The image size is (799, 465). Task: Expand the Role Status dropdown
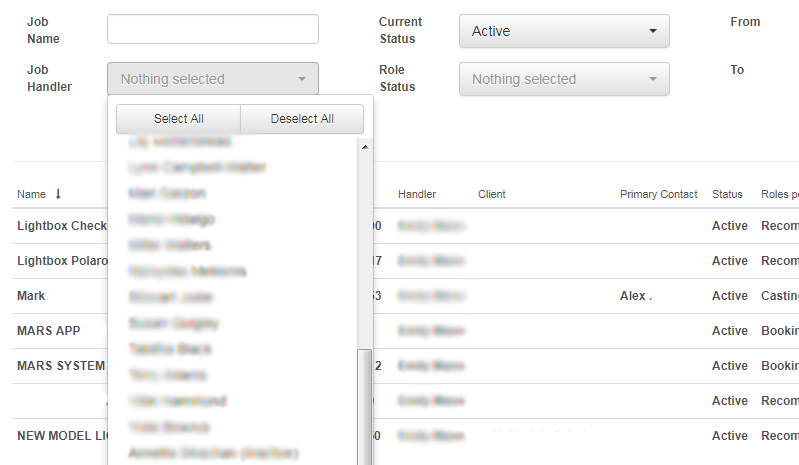564,79
